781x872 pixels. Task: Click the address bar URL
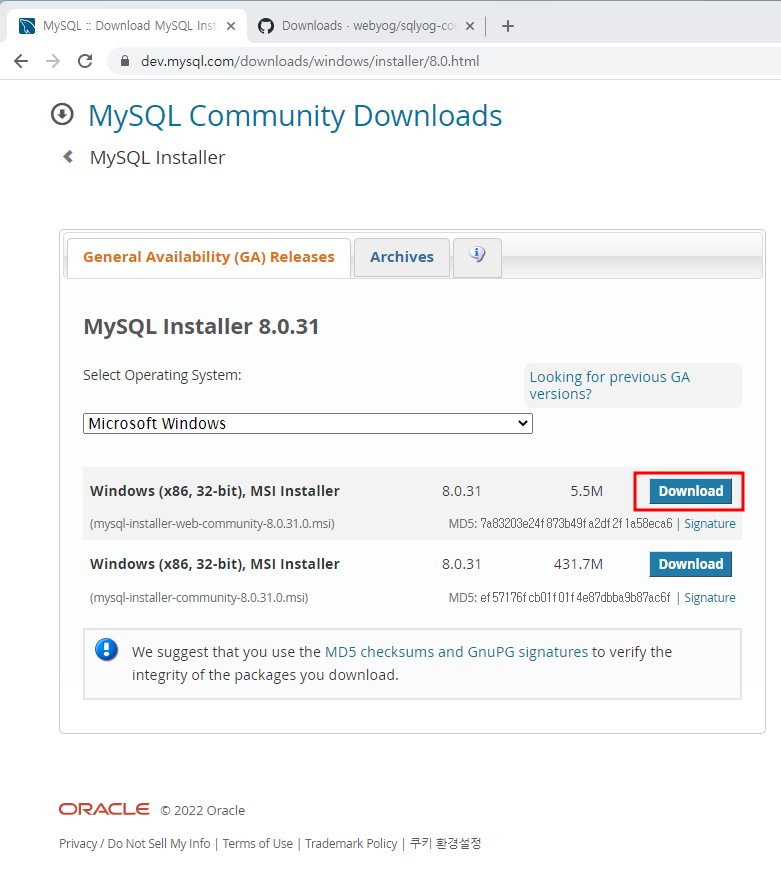coord(310,61)
